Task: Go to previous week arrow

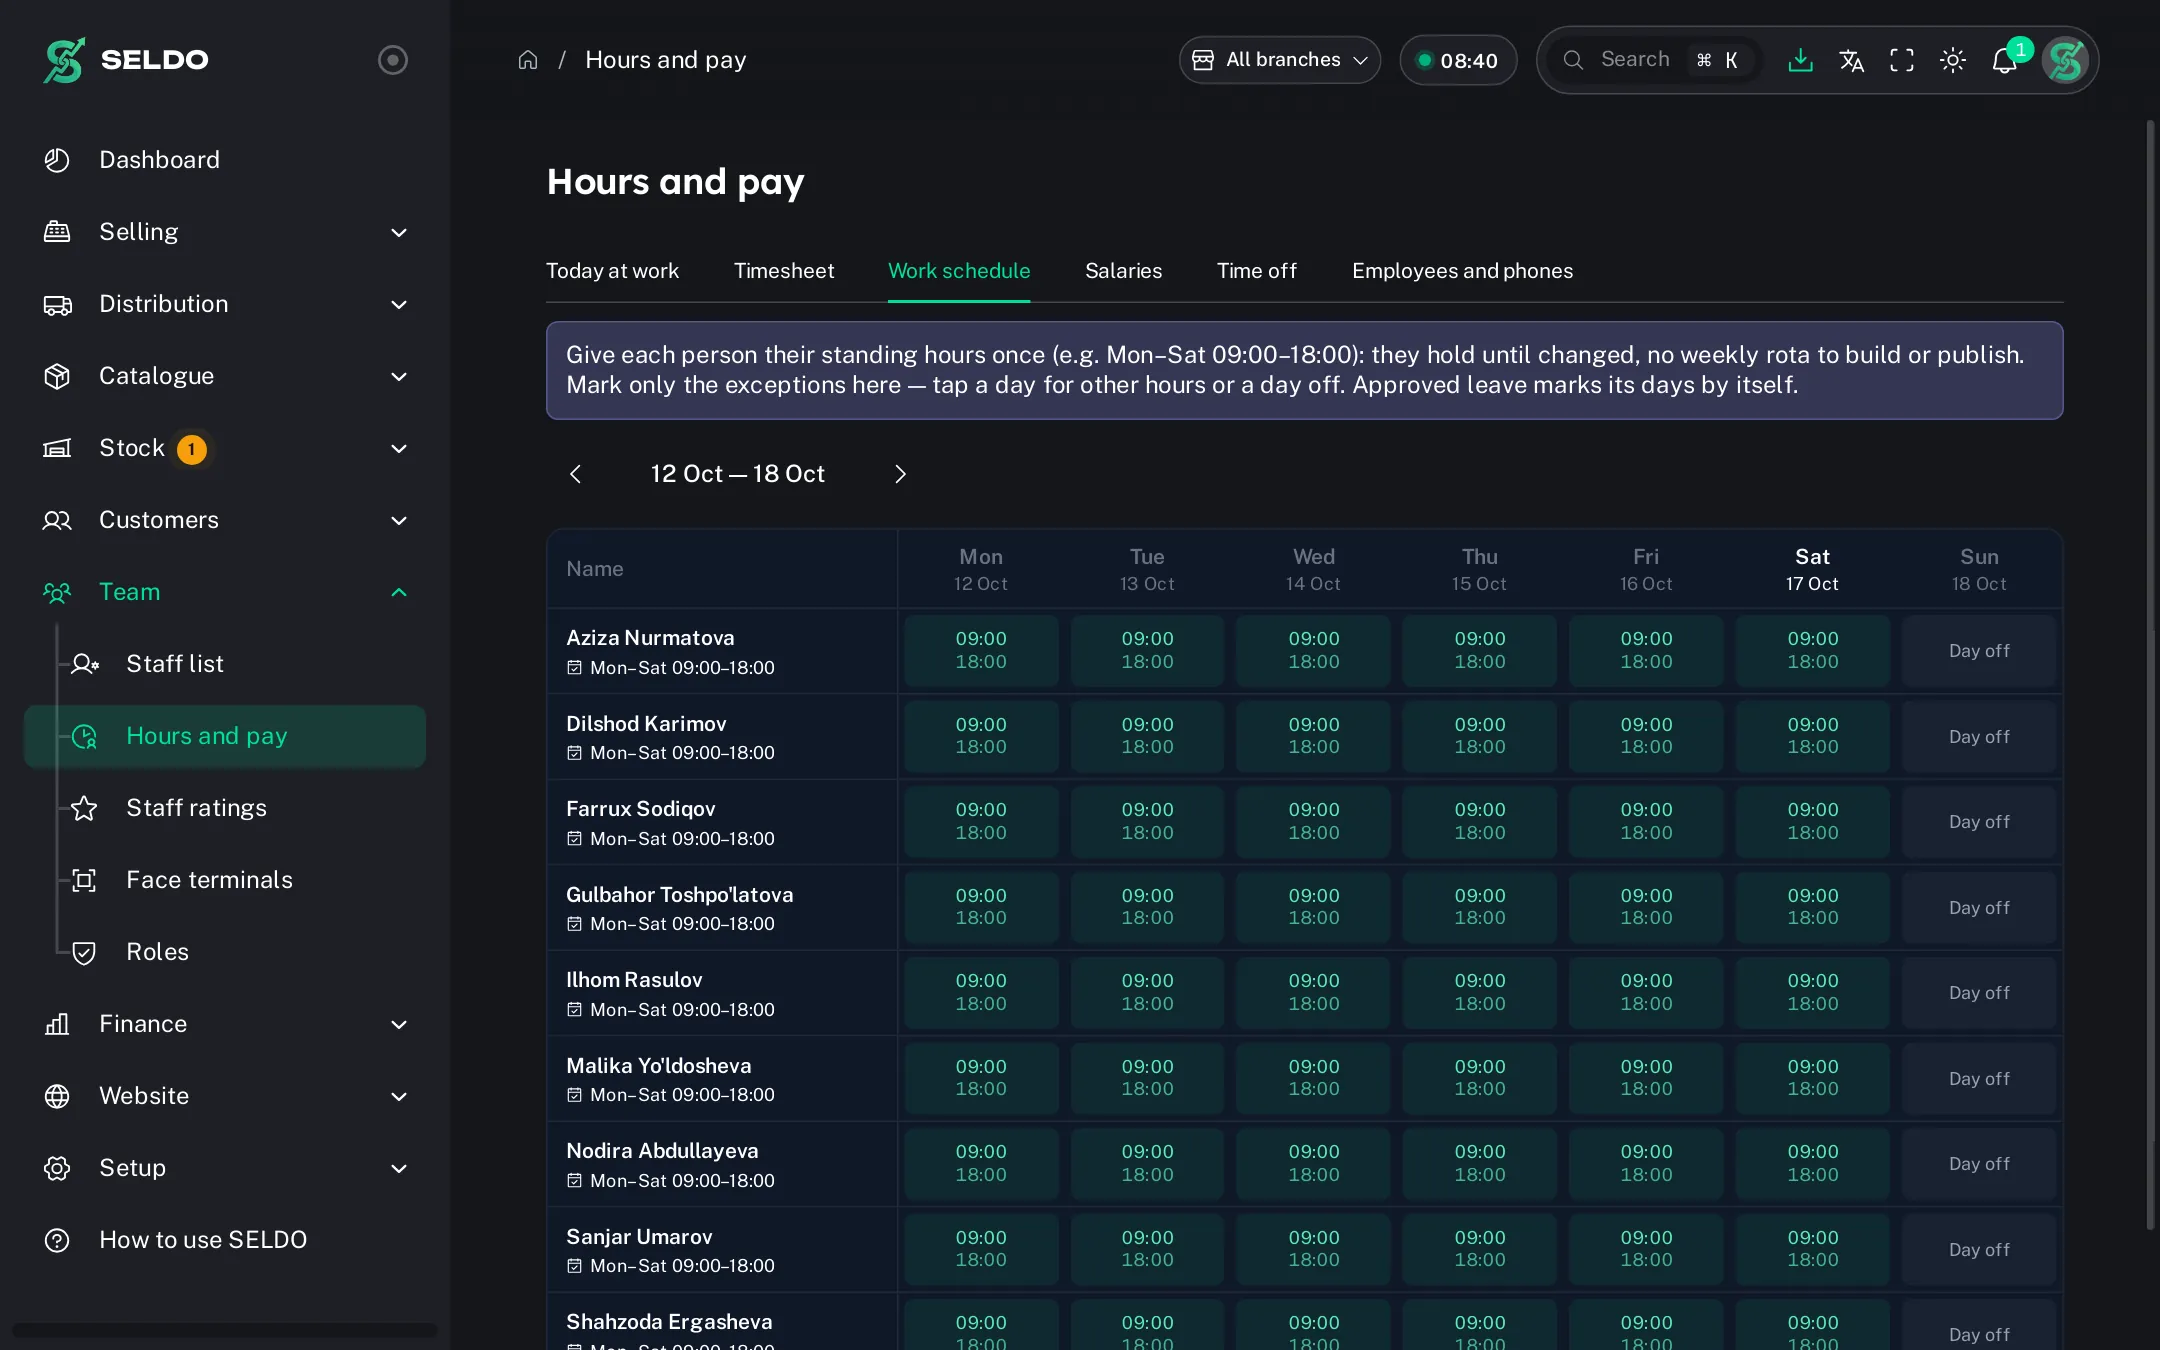Action: 575,474
